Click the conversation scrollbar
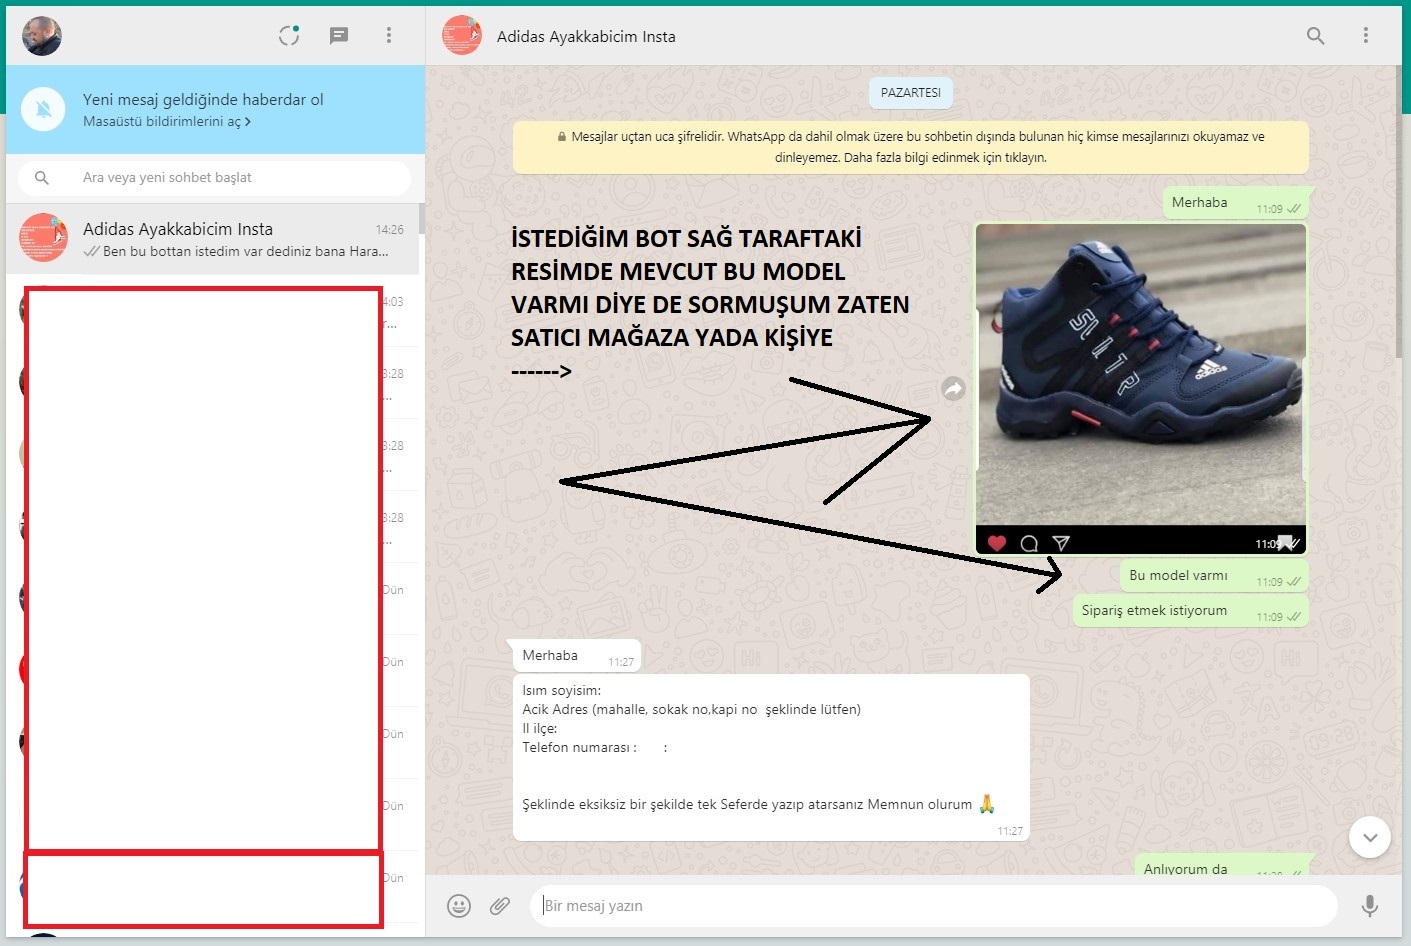Image resolution: width=1411 pixels, height=946 pixels. [x=1398, y=212]
